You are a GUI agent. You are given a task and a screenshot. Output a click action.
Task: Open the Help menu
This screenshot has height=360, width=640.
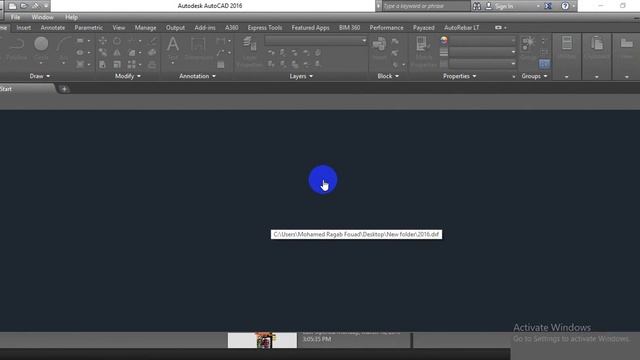71,17
